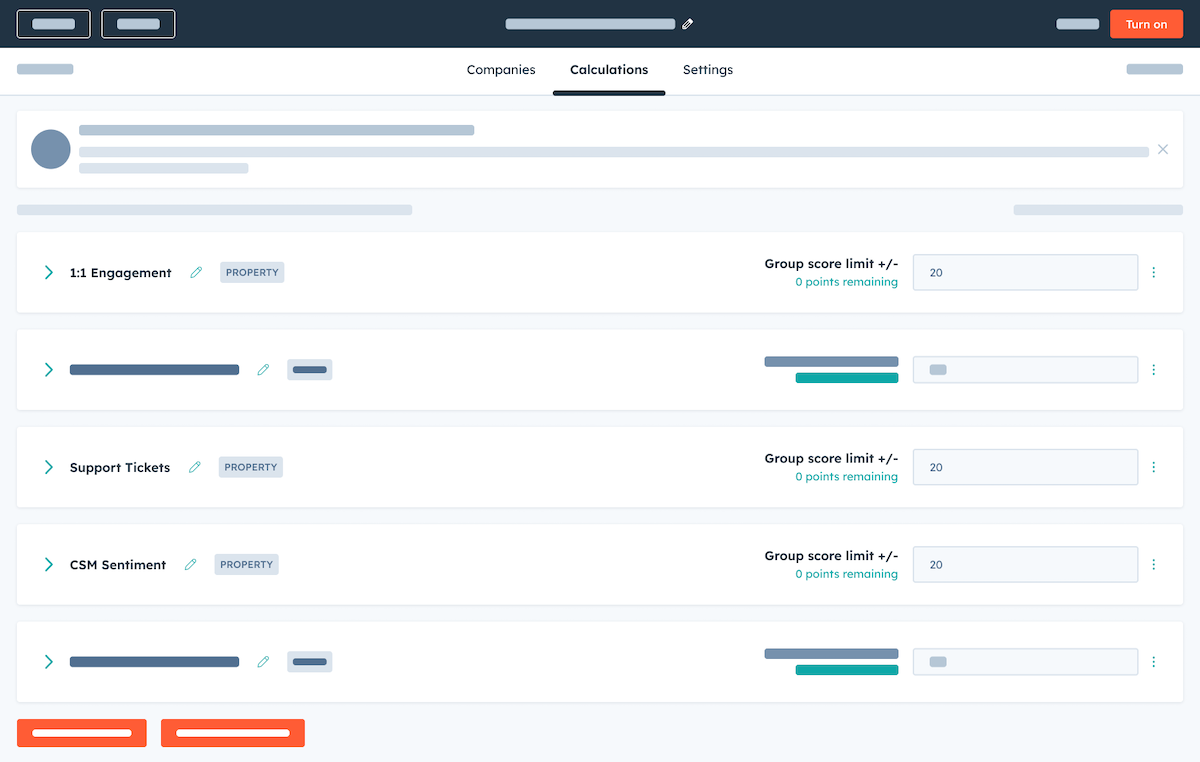Click the pencil to rename the score title

click(687, 23)
